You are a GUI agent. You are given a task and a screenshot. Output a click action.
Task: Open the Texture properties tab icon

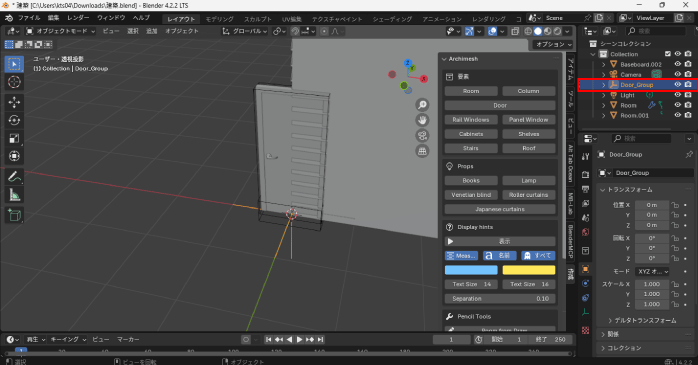585,330
